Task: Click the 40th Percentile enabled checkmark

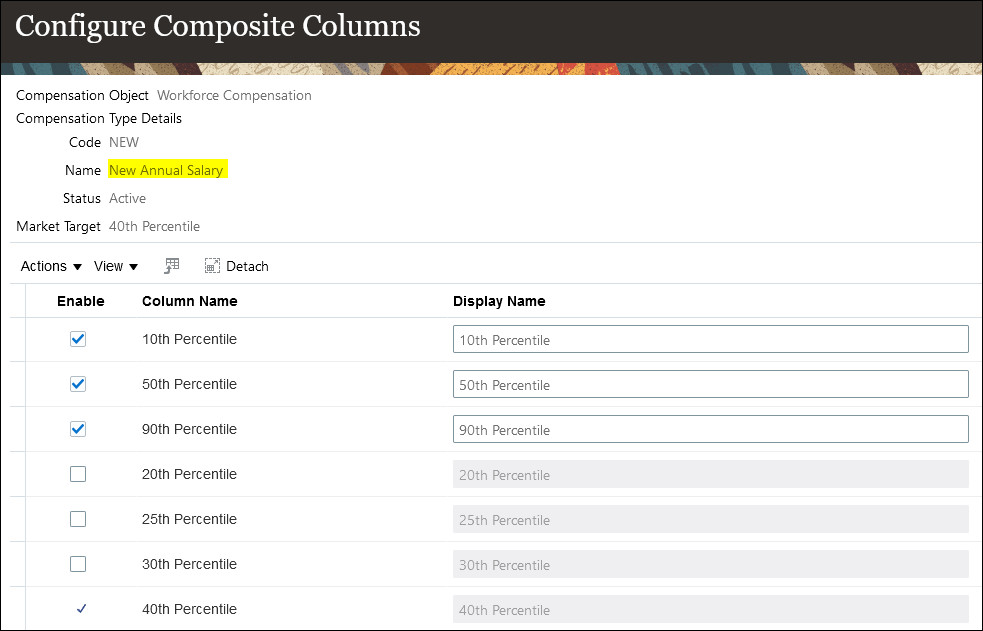Action: (81, 609)
